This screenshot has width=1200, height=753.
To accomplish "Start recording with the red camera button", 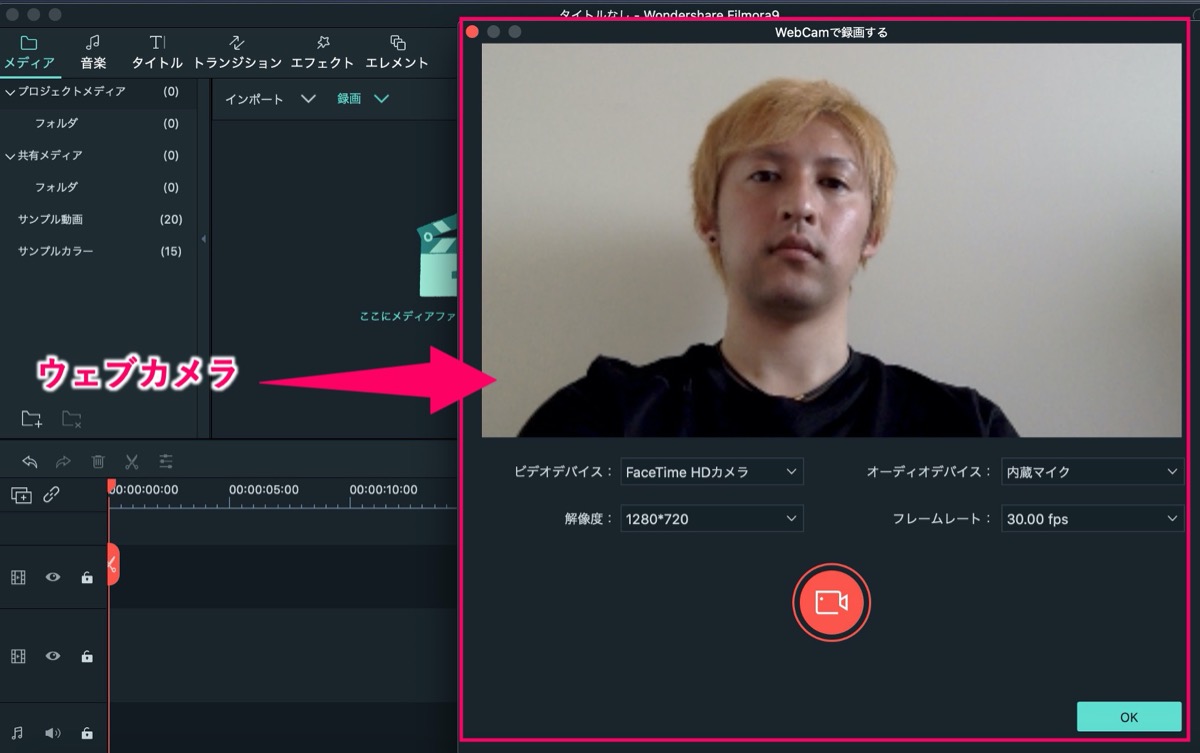I will (x=831, y=602).
